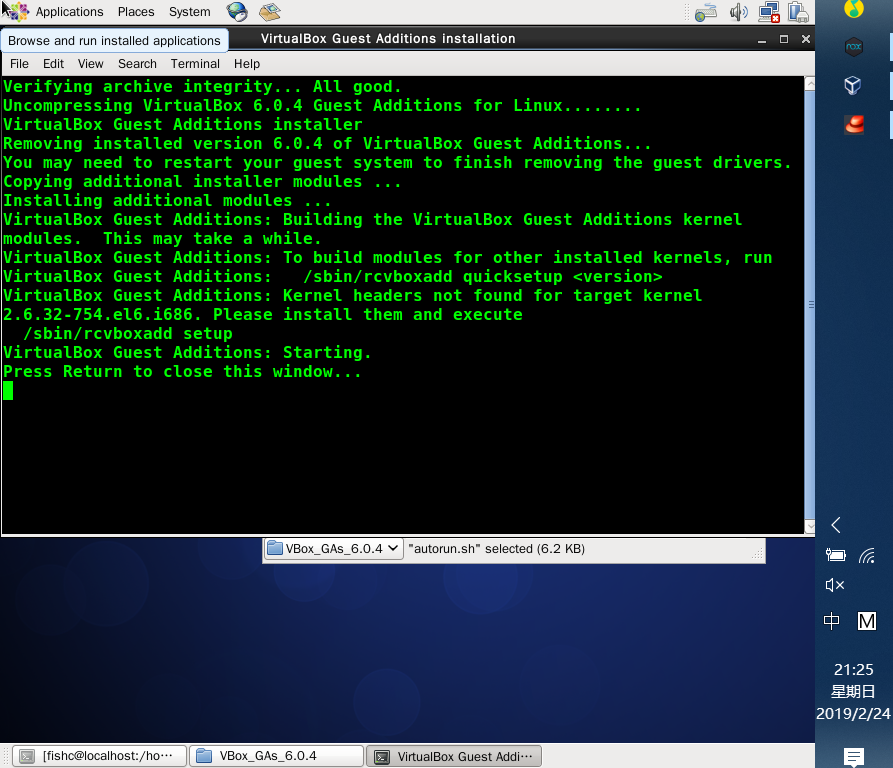
Task: Open the red hat icon in sidebar
Action: (854, 124)
